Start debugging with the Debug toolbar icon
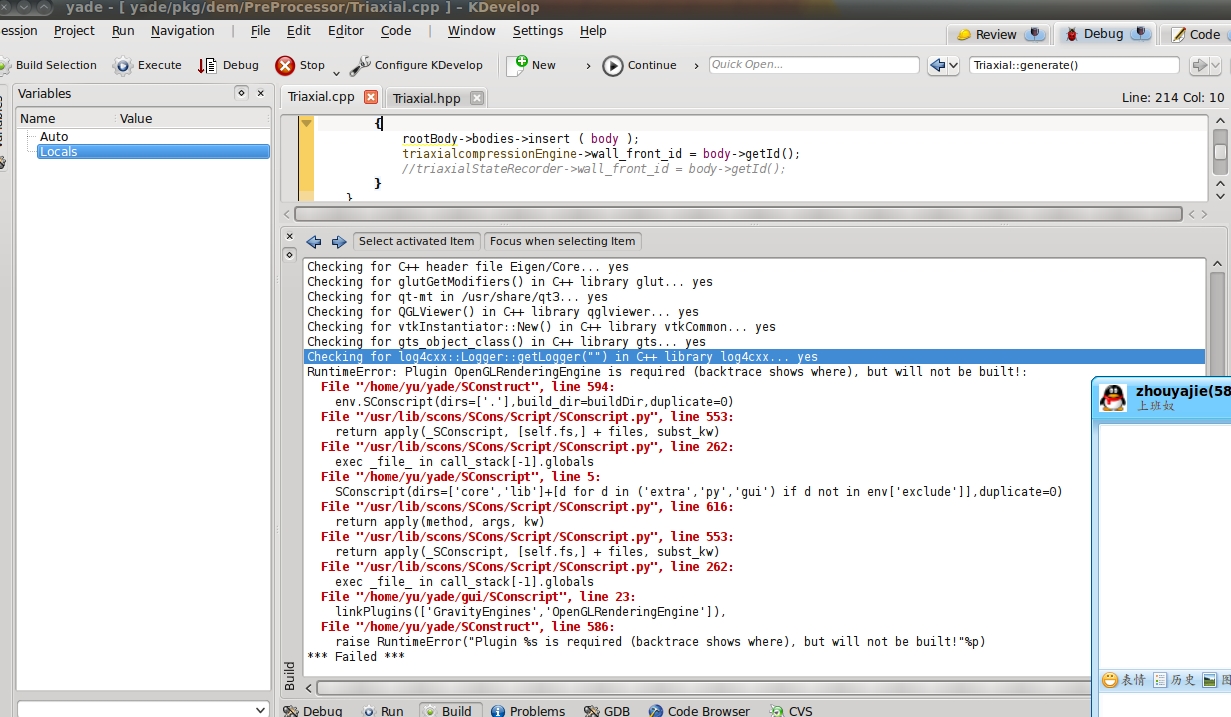 tap(207, 66)
